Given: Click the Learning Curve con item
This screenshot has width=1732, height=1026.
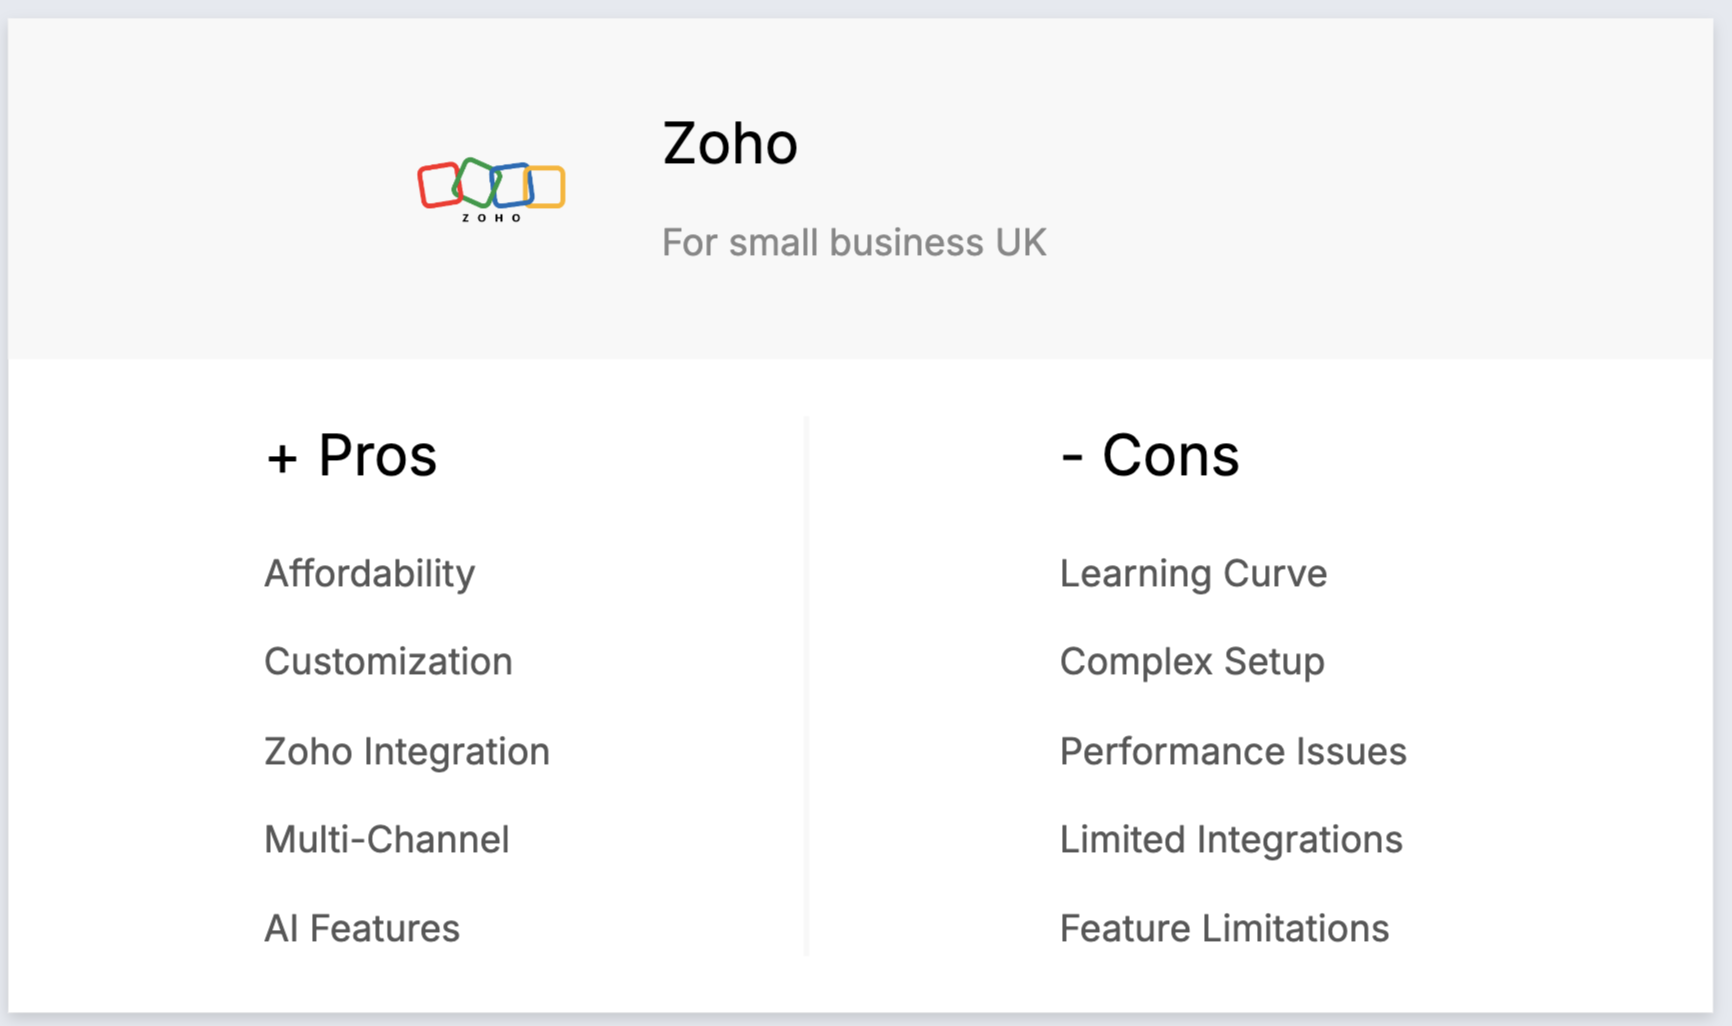Looking at the screenshot, I should 1194,574.
